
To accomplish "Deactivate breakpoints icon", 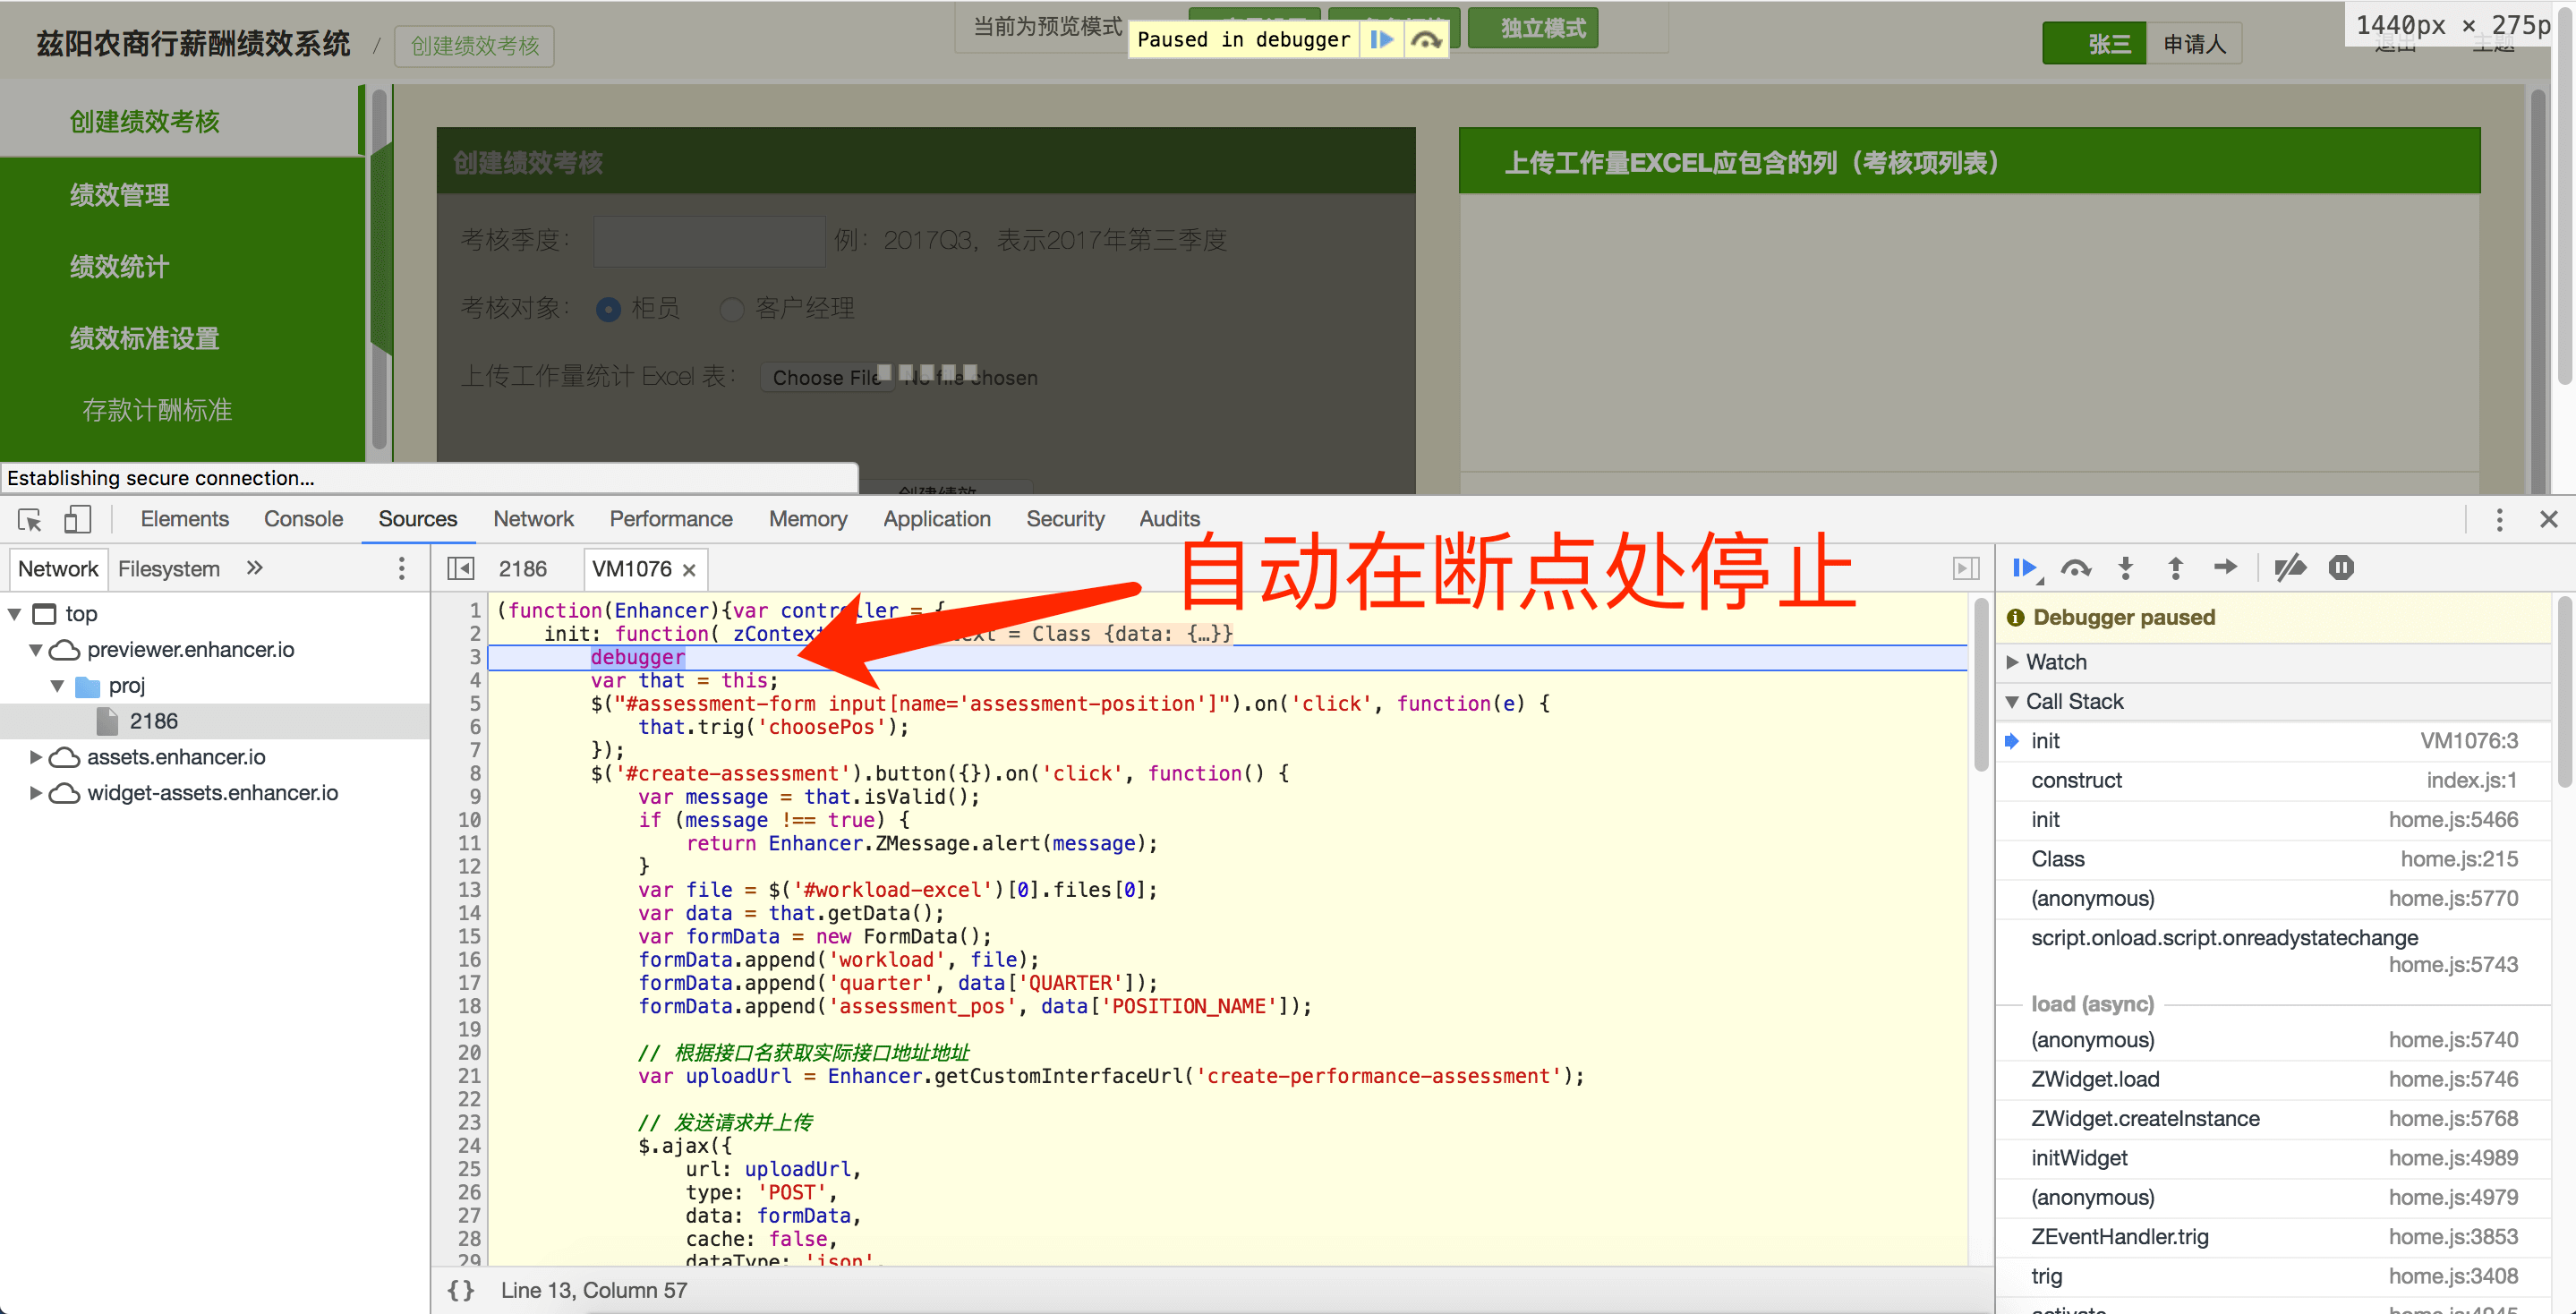I will [2290, 568].
